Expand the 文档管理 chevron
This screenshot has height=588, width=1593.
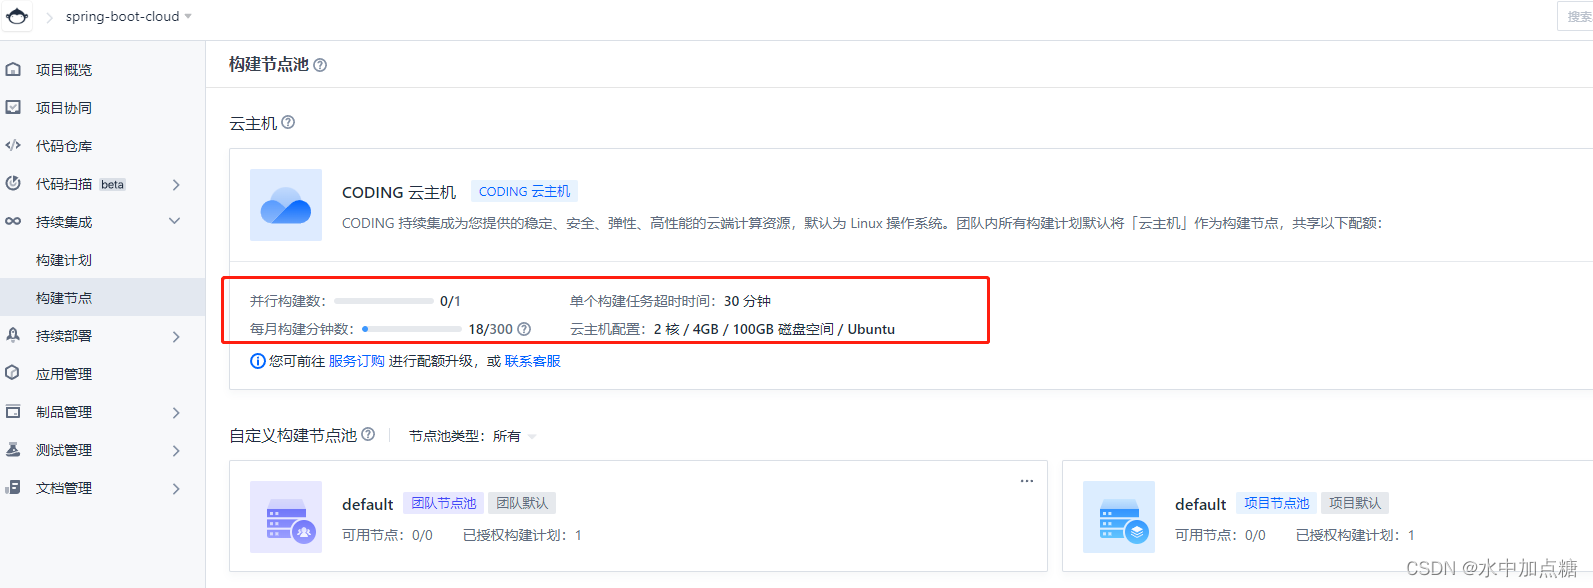point(176,489)
